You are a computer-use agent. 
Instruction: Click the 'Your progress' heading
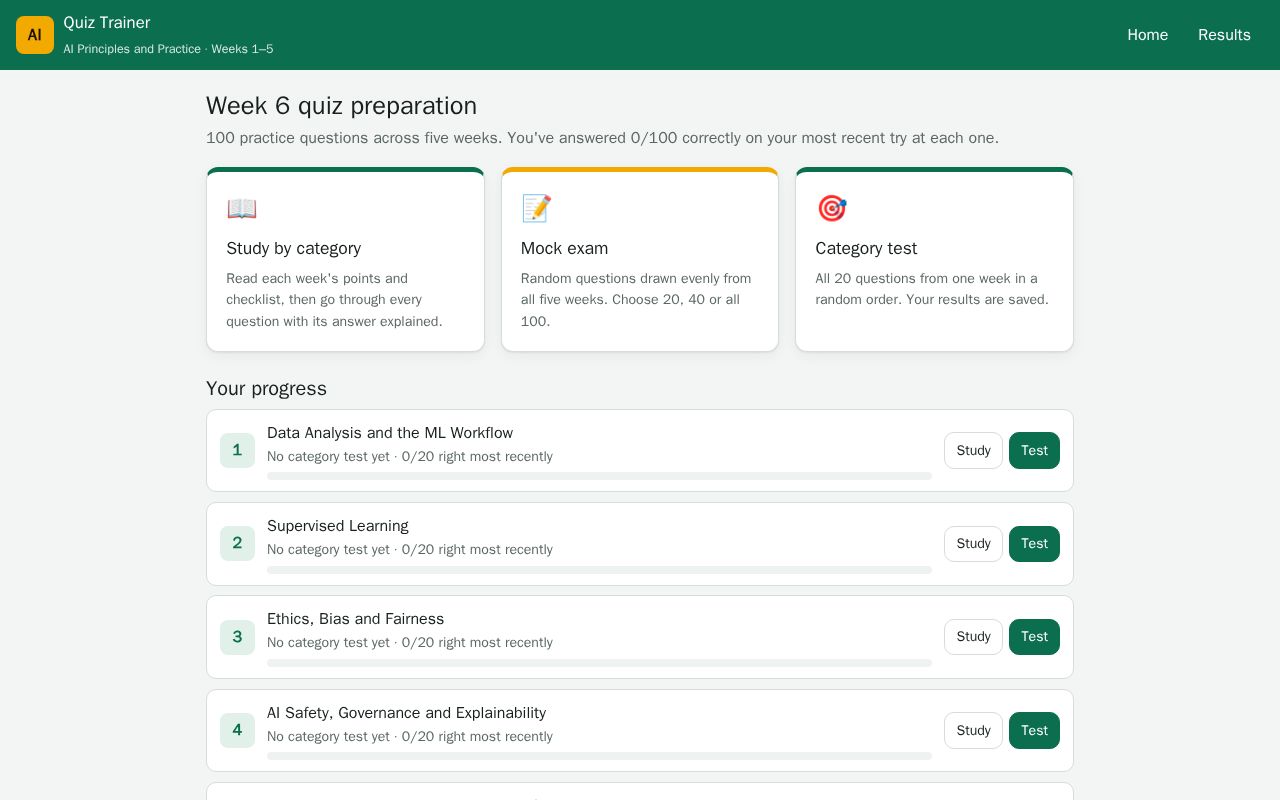tap(266, 389)
